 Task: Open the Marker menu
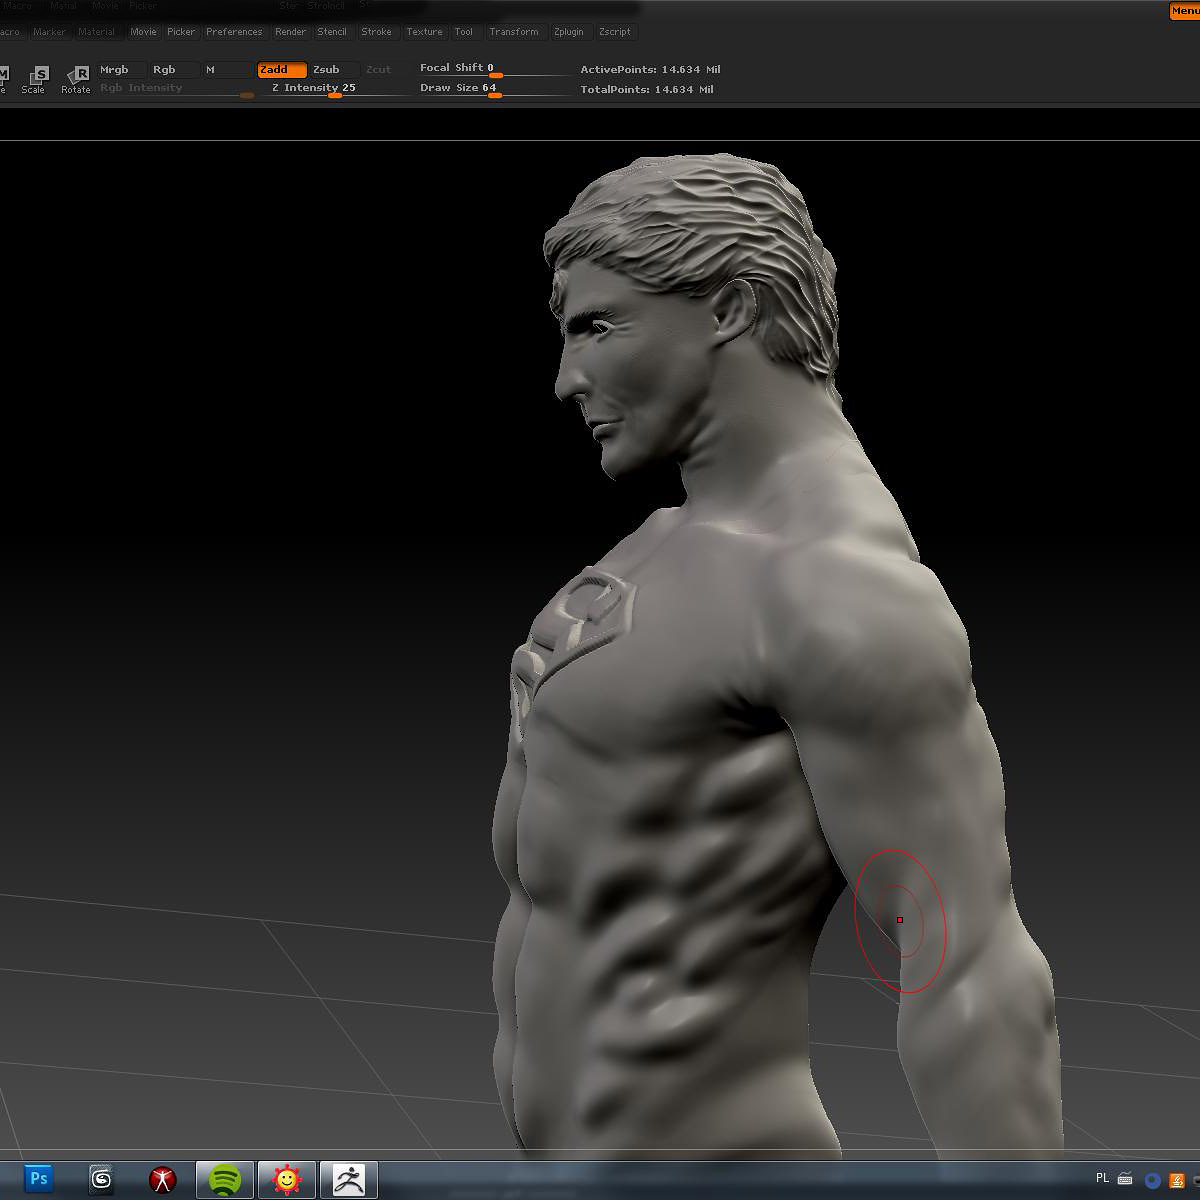pyautogui.click(x=49, y=32)
